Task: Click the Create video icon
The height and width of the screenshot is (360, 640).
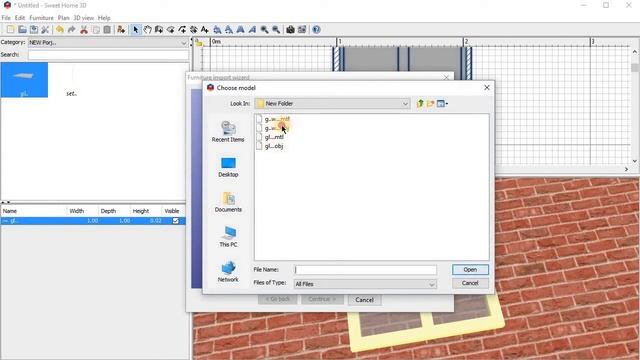Action: click(302, 30)
